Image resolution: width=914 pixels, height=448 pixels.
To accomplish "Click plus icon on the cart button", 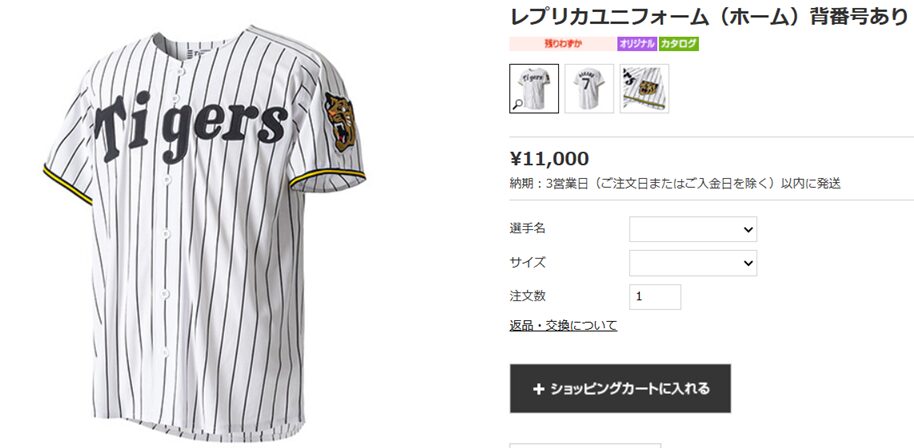I will 538,389.
